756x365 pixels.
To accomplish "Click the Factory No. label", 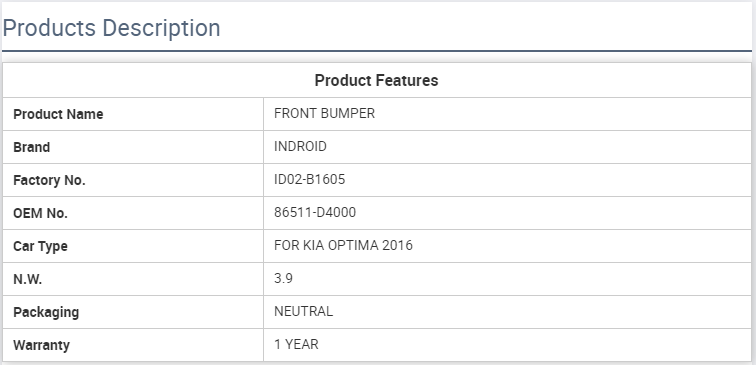I will [49, 180].
